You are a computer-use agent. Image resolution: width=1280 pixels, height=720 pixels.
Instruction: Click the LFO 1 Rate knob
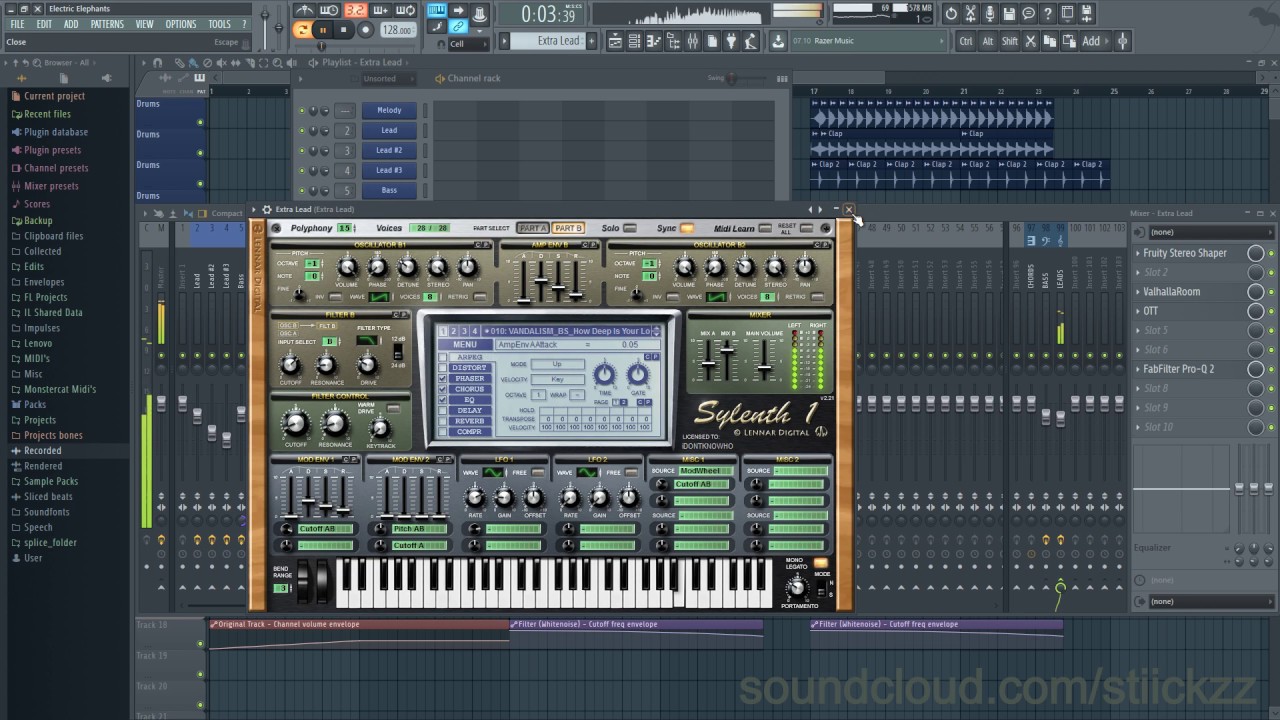click(474, 497)
